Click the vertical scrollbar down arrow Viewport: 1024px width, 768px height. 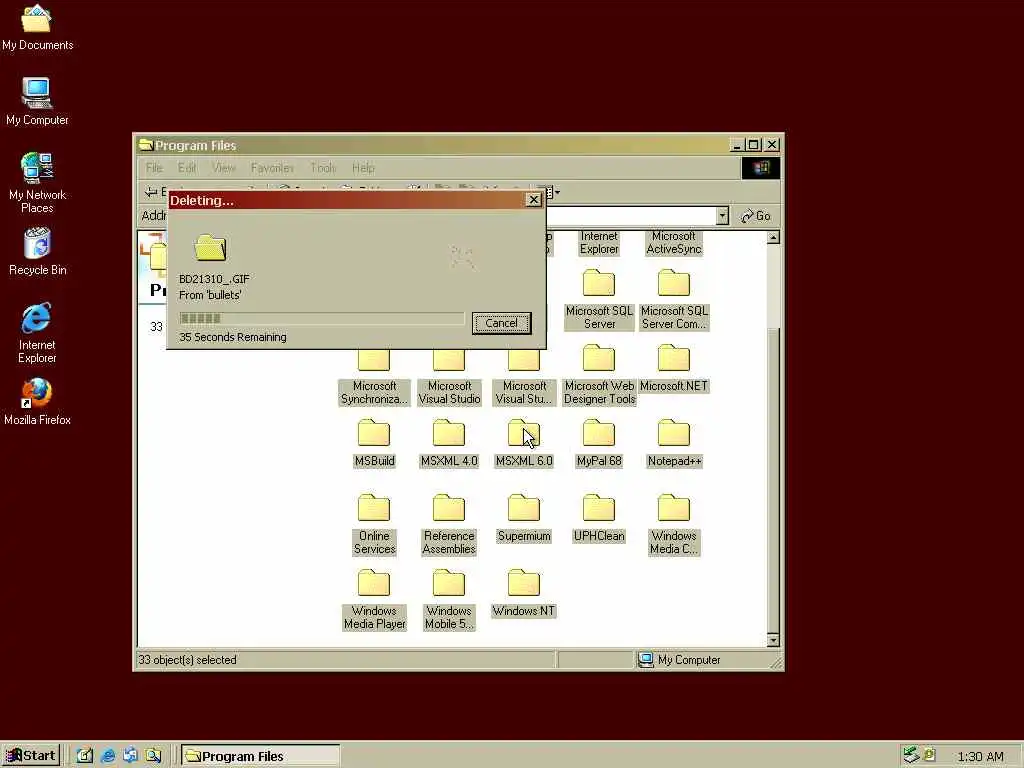click(x=773, y=640)
